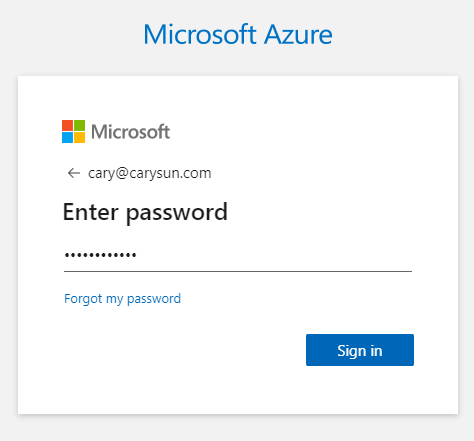Click the blank white card area below Sign in

(238, 390)
